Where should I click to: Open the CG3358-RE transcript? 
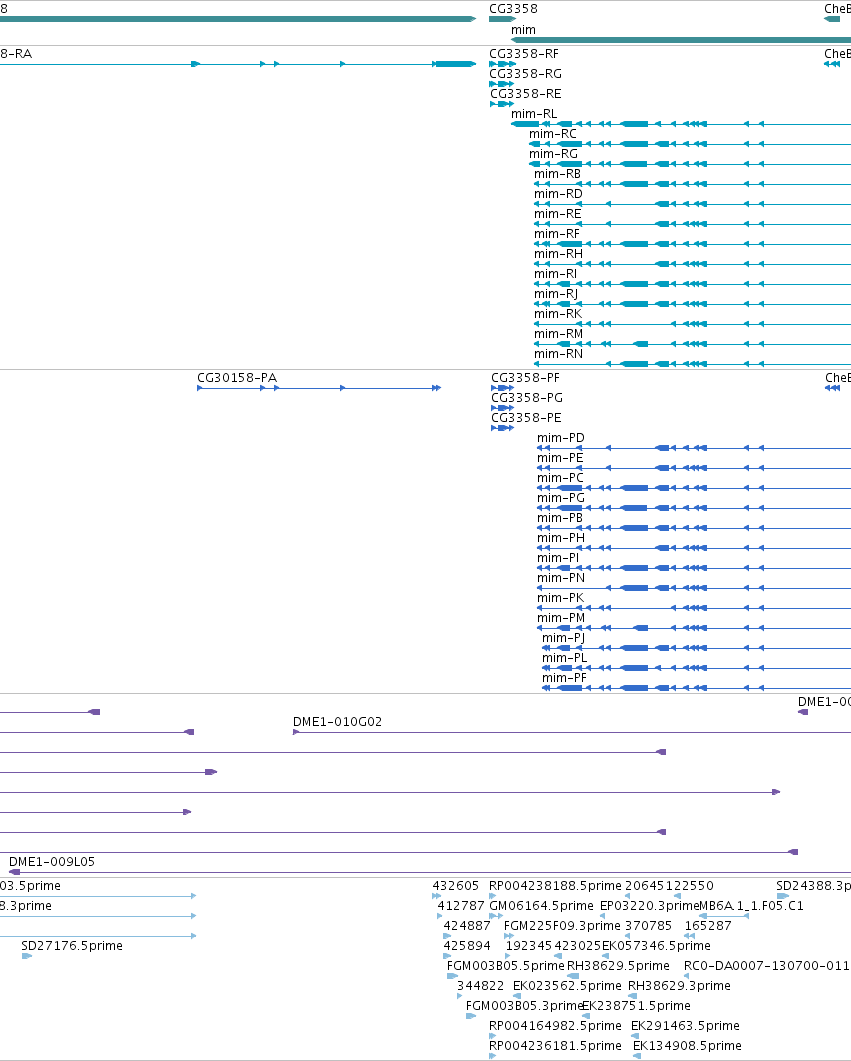(526, 93)
